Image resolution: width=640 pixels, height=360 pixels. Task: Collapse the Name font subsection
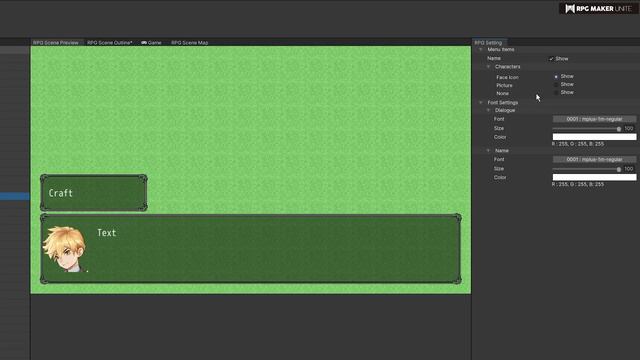(488, 151)
